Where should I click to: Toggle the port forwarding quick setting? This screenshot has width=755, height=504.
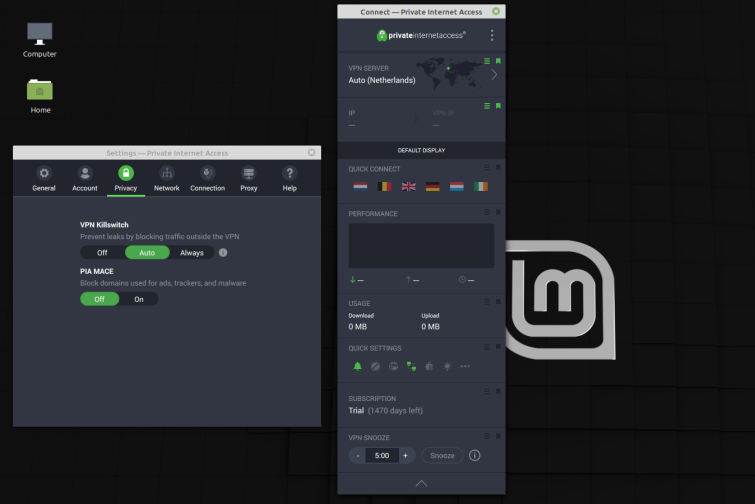393,366
